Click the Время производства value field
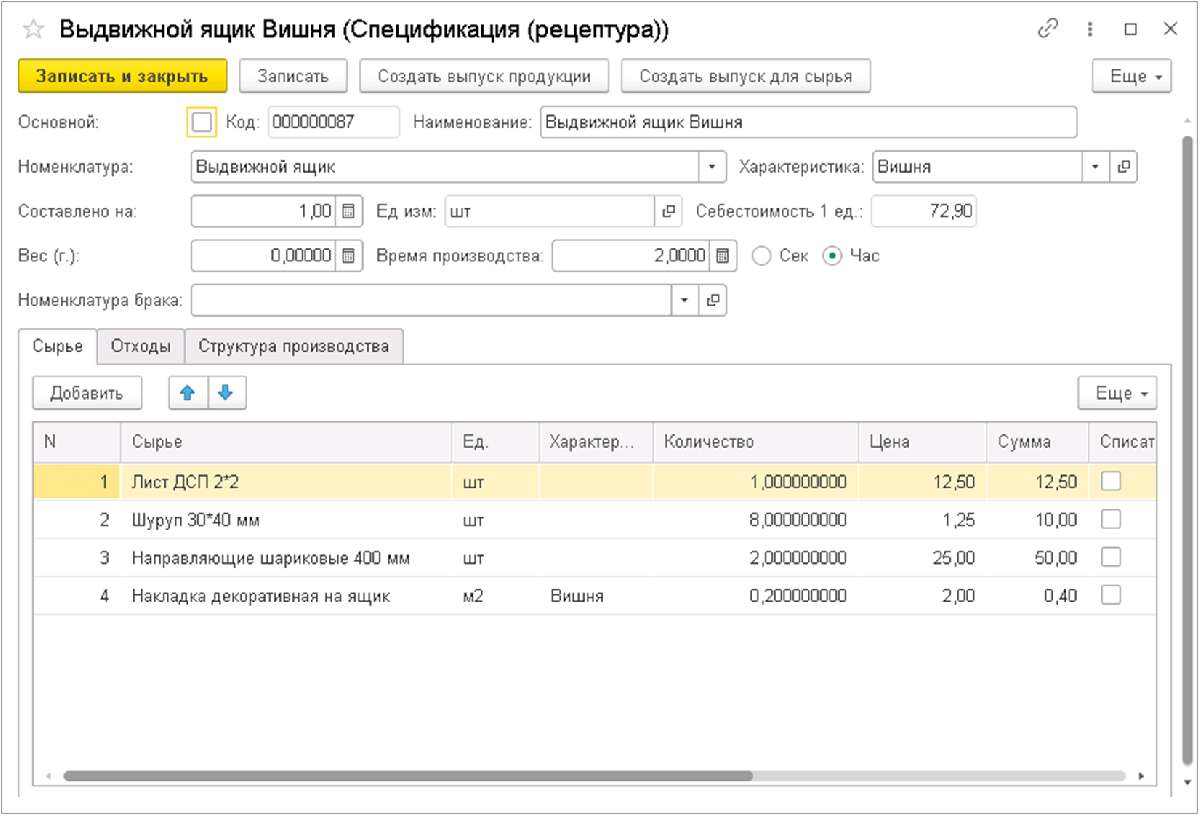This screenshot has height=816, width=1200. [631, 255]
